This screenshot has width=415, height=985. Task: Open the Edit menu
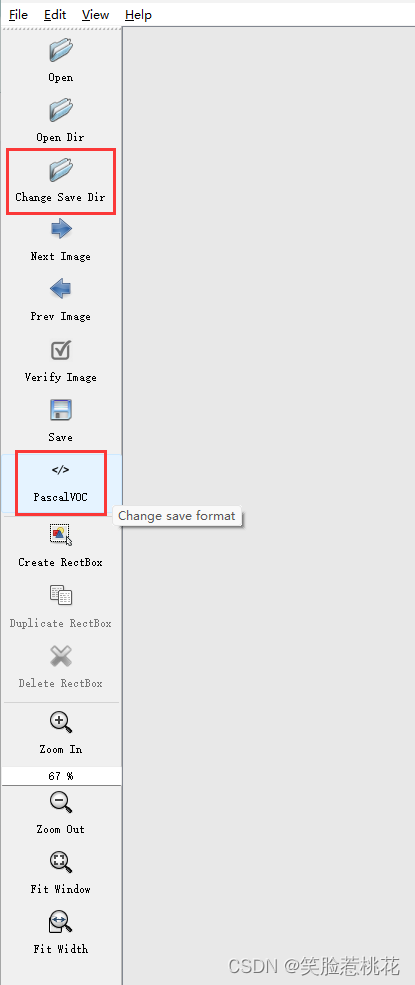pos(55,14)
